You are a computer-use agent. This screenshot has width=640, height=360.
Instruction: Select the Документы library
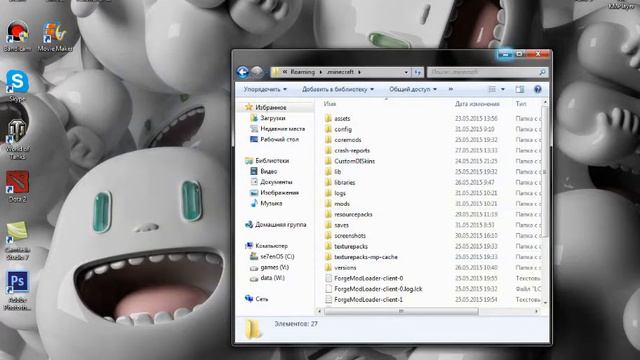(276, 182)
